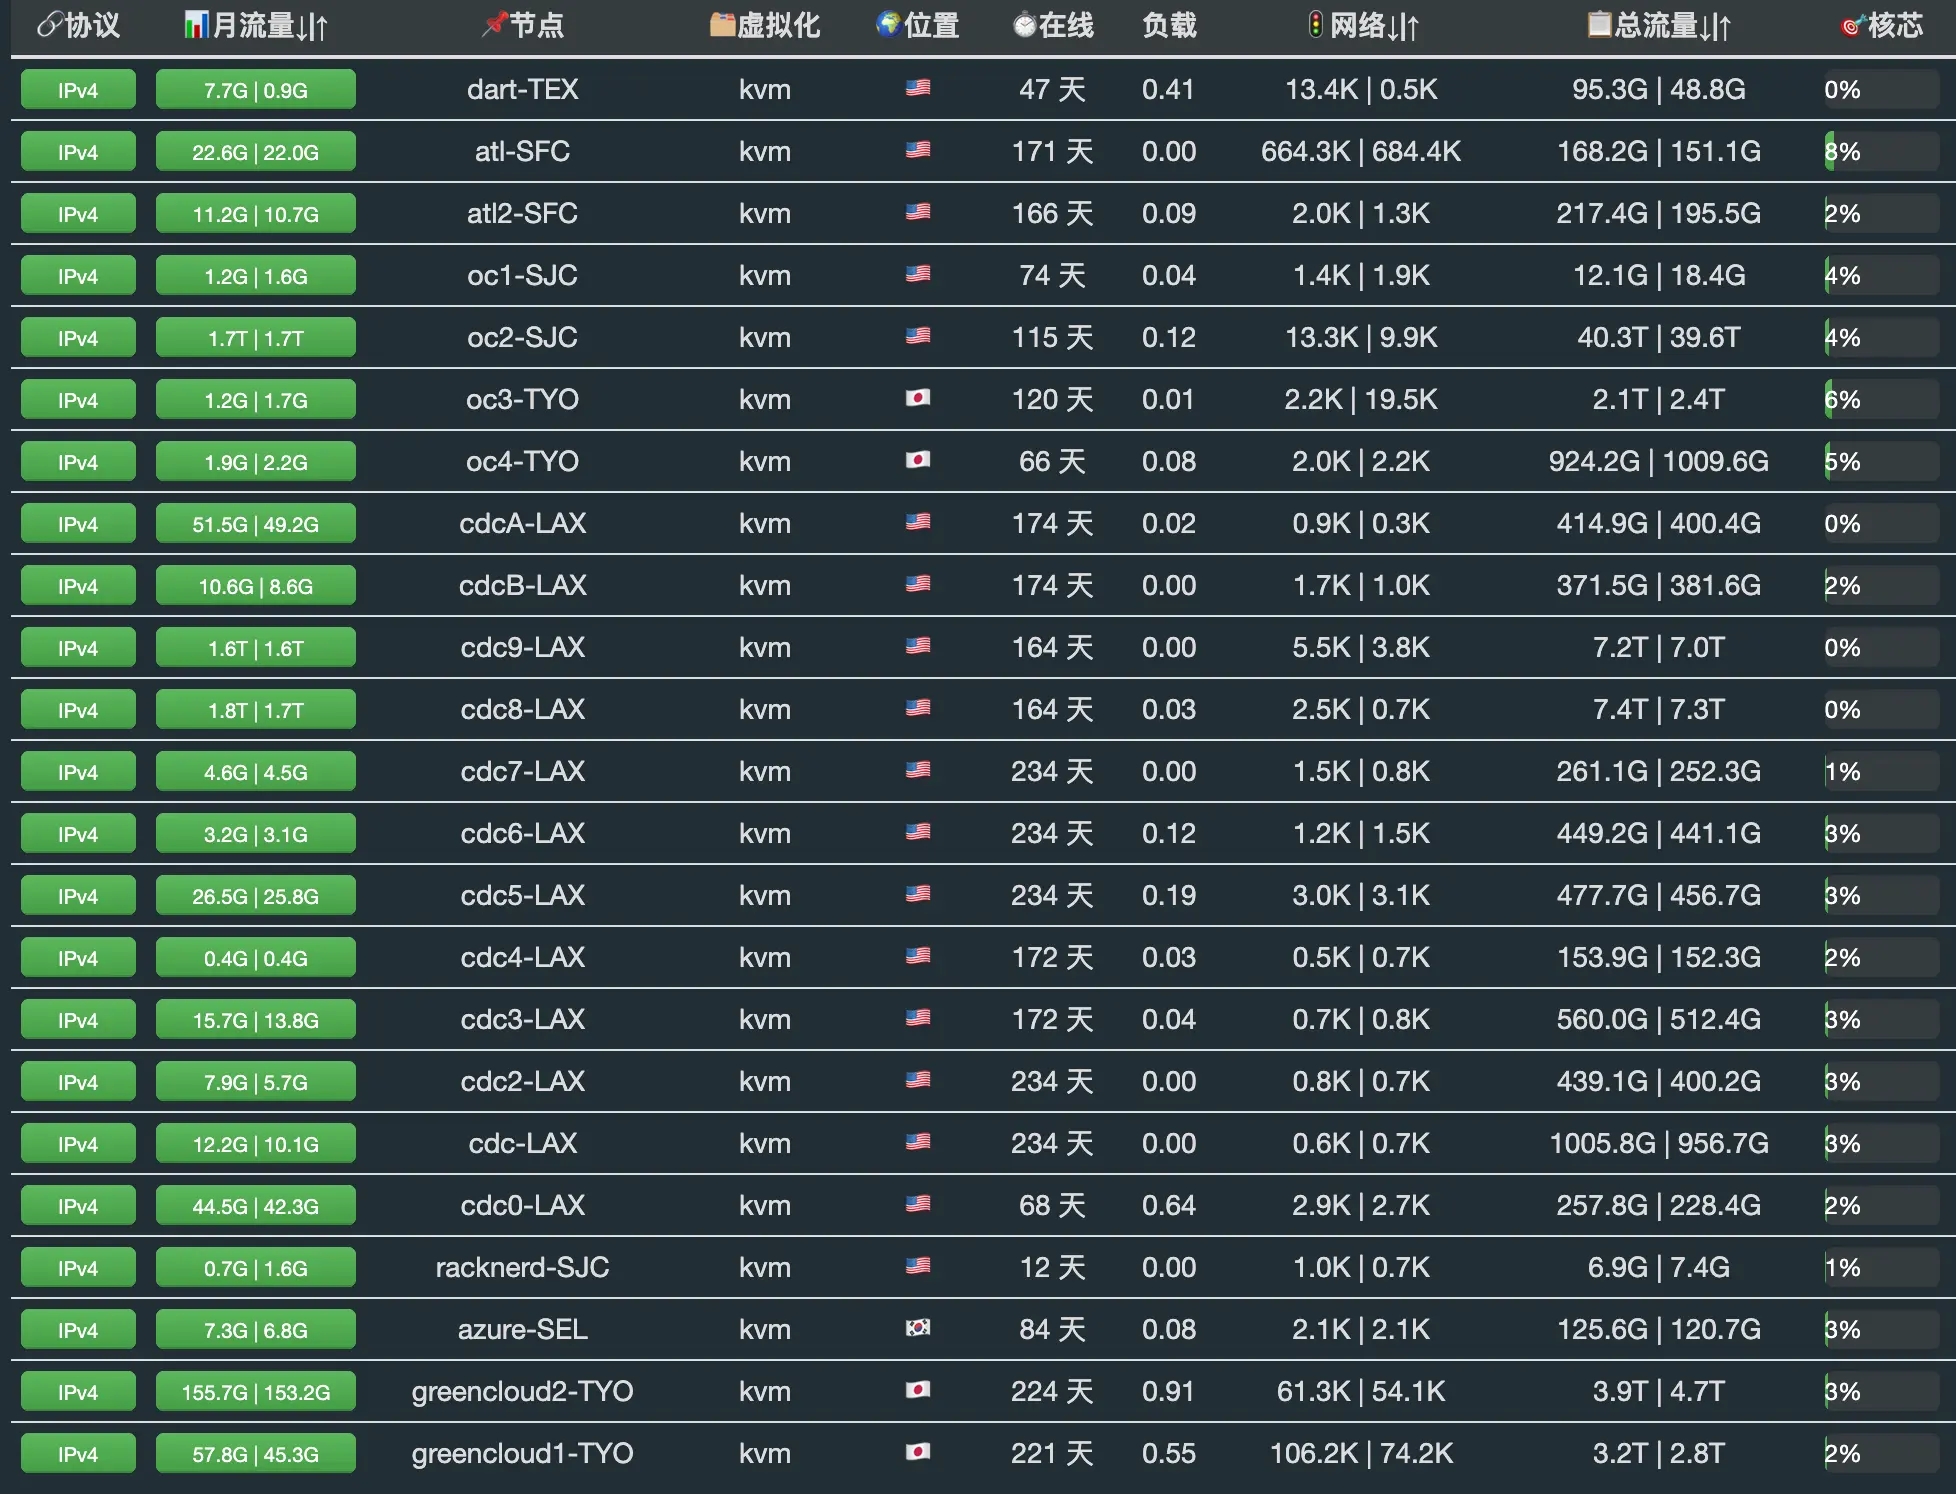Click the dartboard icon beside 核芯 header
1956x1494 pixels.
click(x=1851, y=26)
